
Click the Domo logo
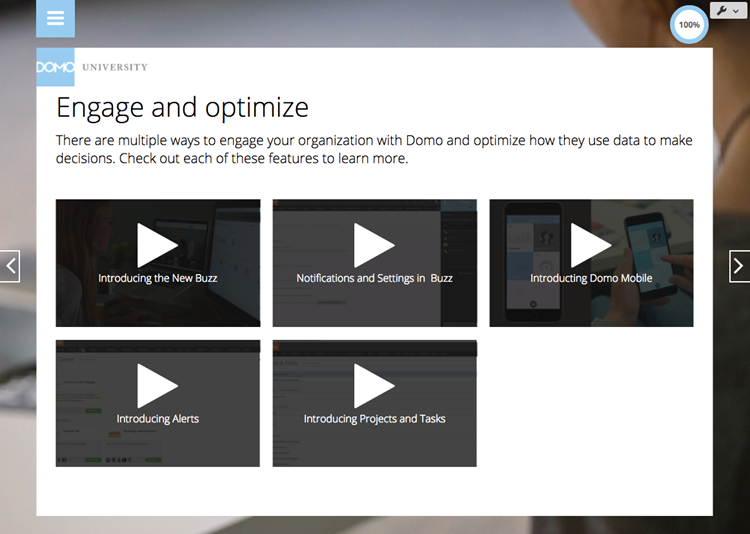coord(55,67)
